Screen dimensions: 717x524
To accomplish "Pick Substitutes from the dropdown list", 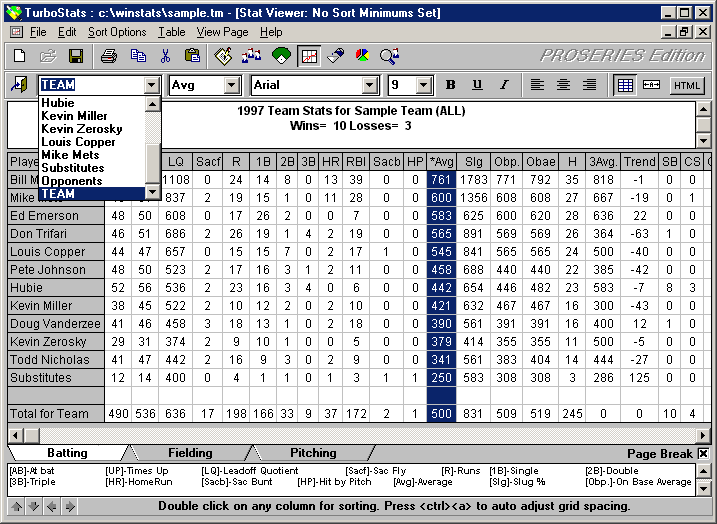I will tap(92, 168).
